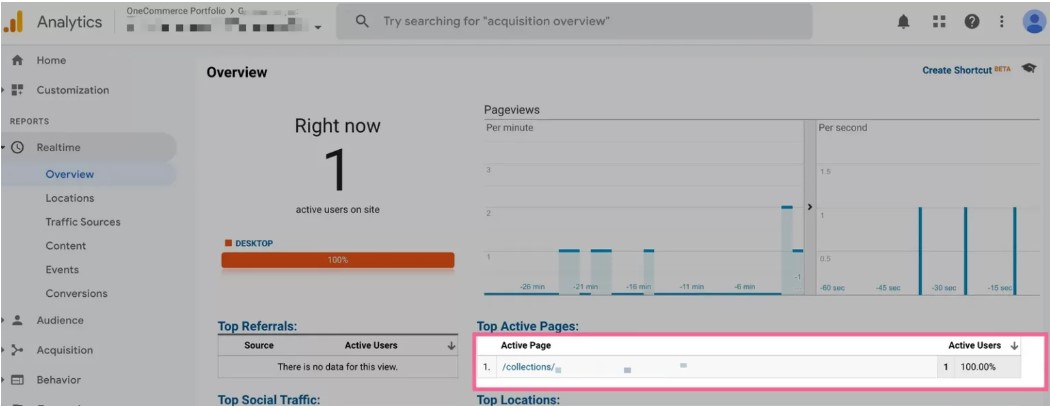Click the 100.00% cell in Top Active Pages
This screenshot has width=1050, height=406.
[x=977, y=366]
